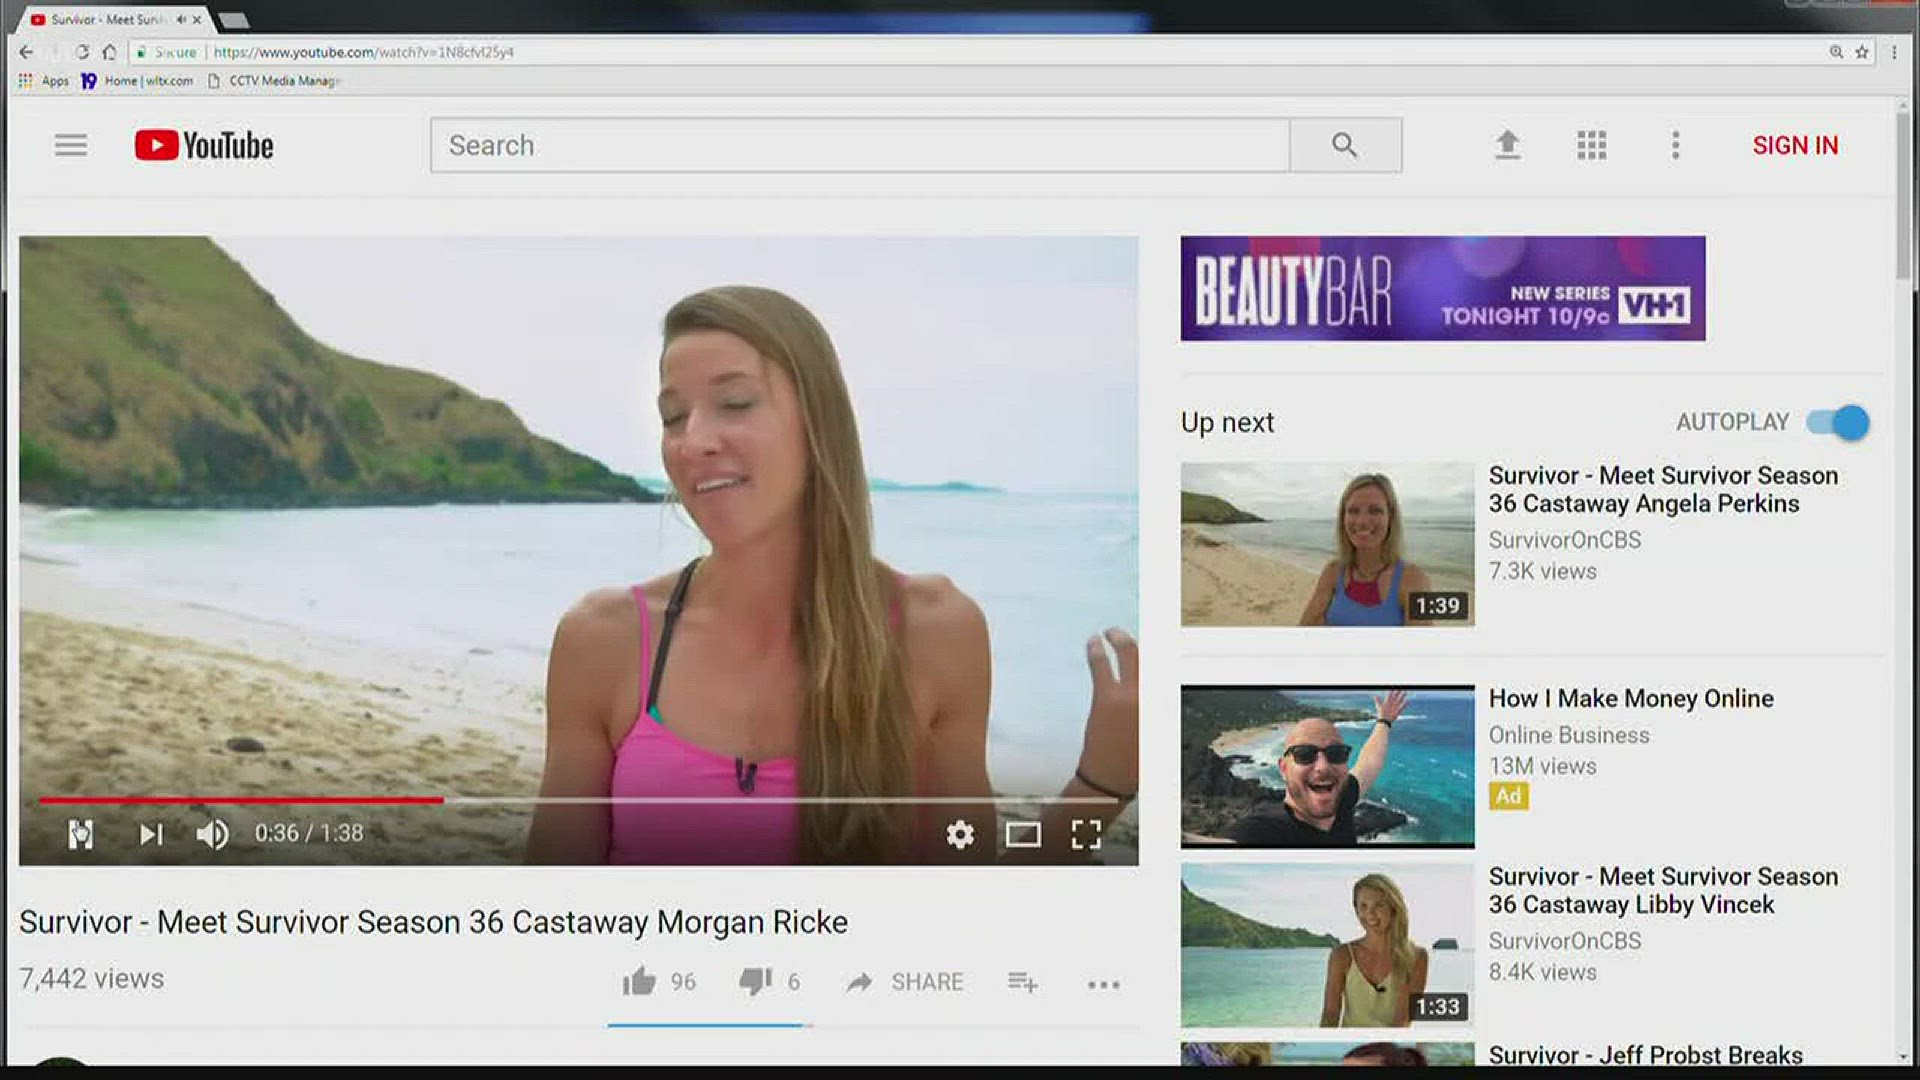Open the Libby Vincek video title
The image size is (1920, 1080).
coord(1663,890)
